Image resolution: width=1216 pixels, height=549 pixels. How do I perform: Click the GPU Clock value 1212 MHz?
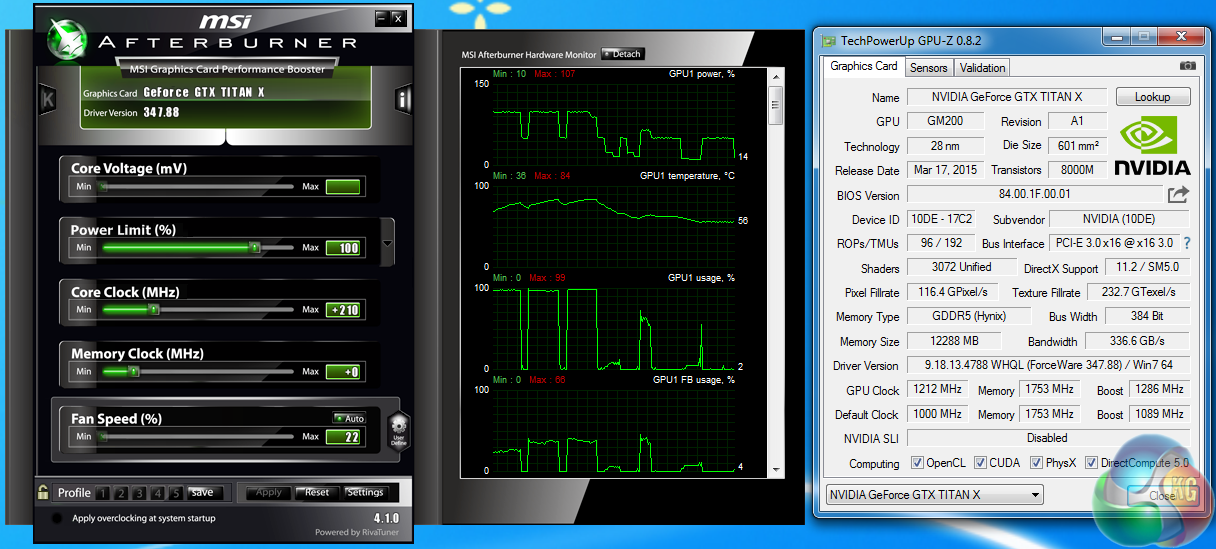[936, 389]
